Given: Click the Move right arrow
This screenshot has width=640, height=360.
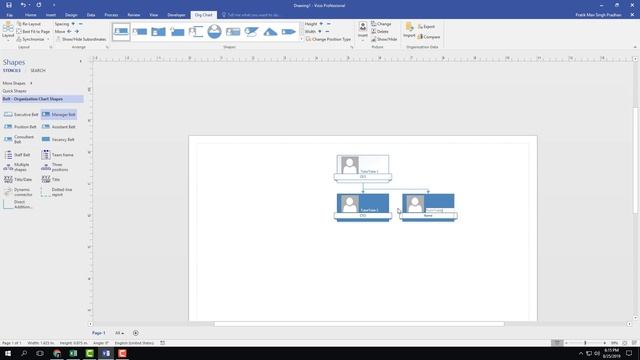Looking at the screenshot, I should tap(76, 31).
